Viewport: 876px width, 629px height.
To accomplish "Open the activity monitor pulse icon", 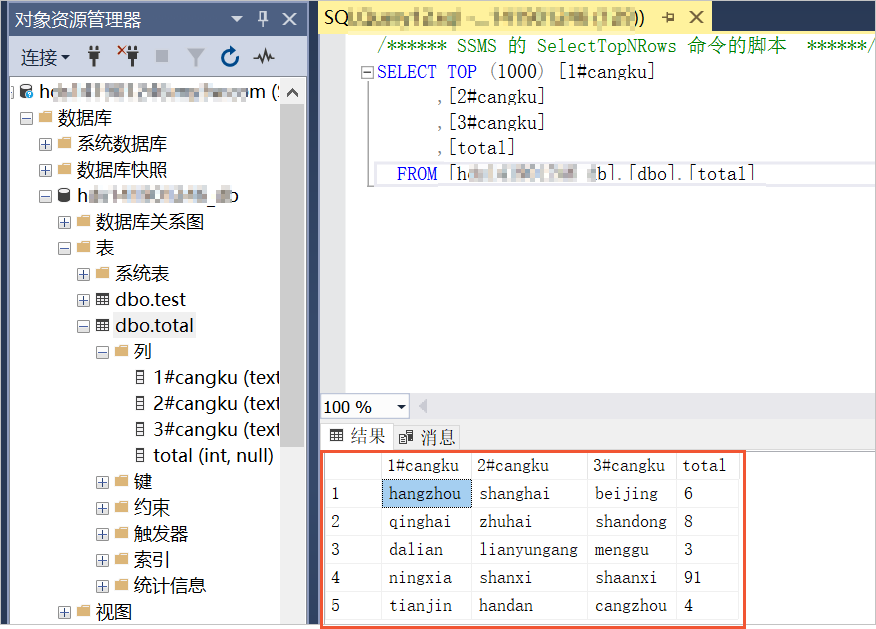I will [x=264, y=56].
